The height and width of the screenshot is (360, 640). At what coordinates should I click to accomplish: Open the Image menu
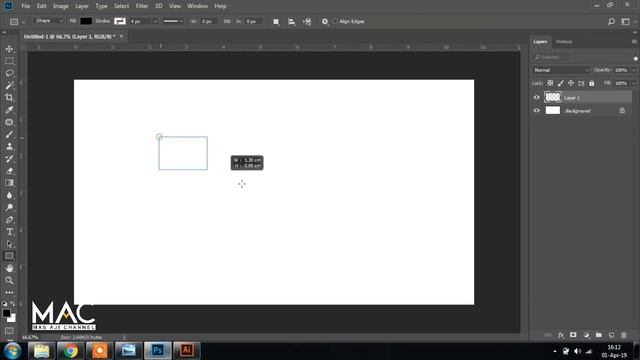tap(61, 6)
